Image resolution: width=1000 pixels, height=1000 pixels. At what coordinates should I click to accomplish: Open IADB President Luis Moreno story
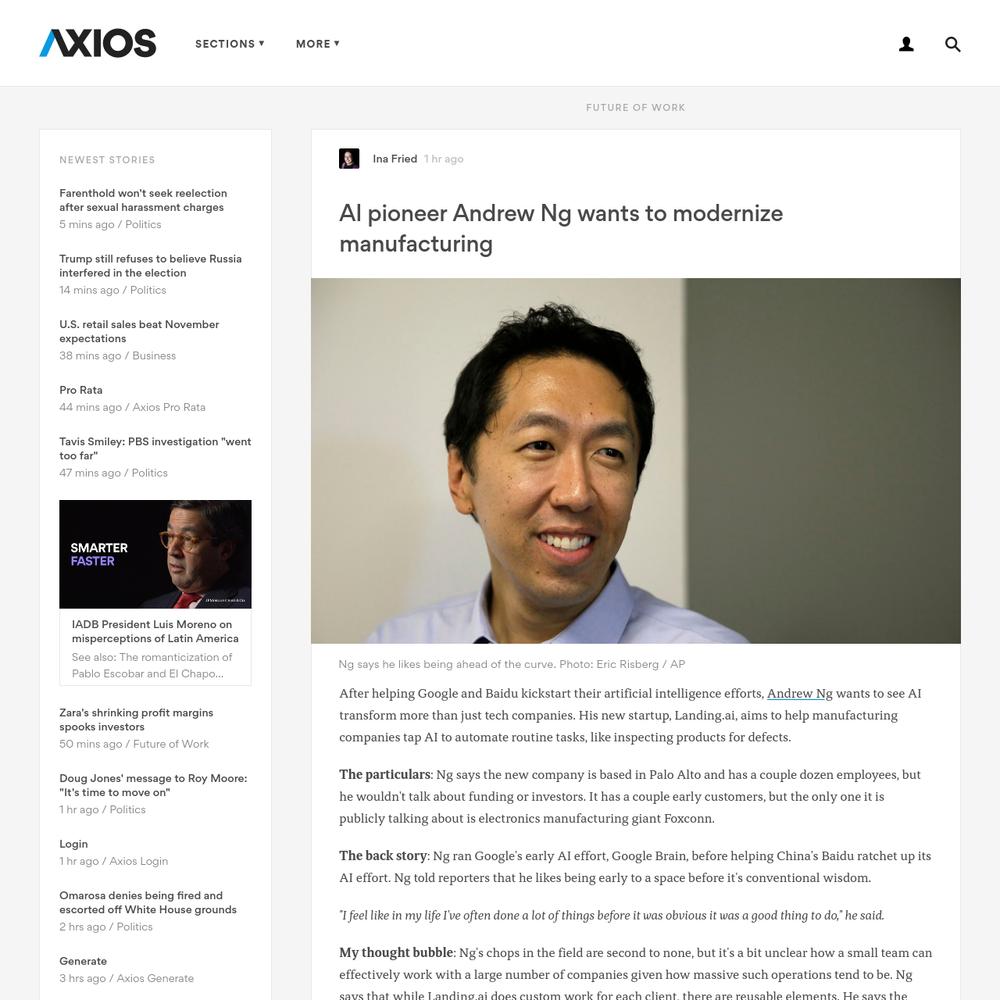pos(155,631)
